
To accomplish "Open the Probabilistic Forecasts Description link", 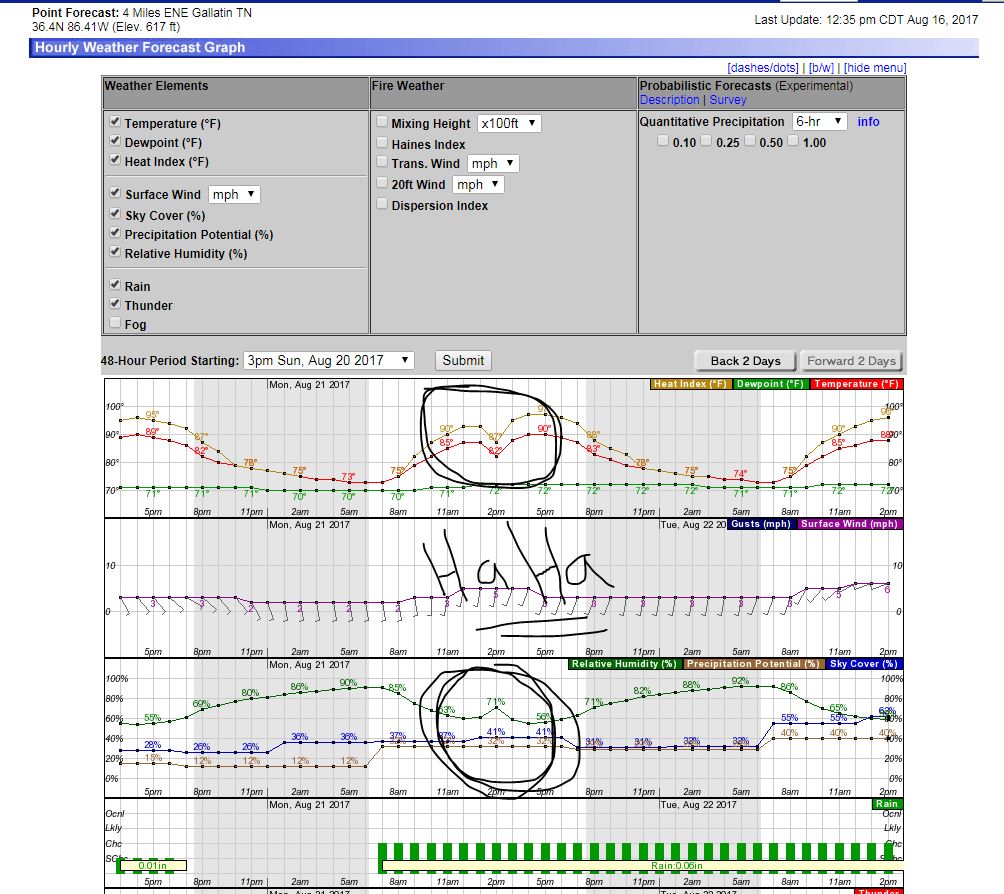I will click(669, 100).
